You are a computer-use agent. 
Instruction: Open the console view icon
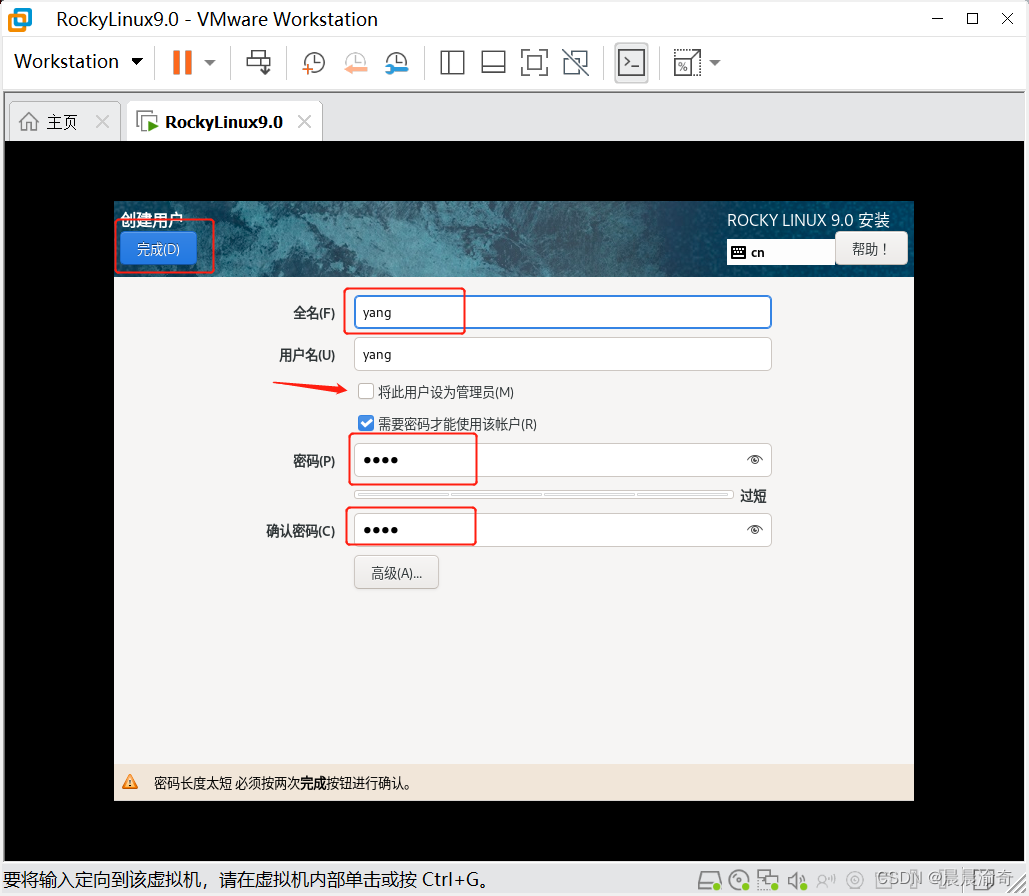coord(631,63)
